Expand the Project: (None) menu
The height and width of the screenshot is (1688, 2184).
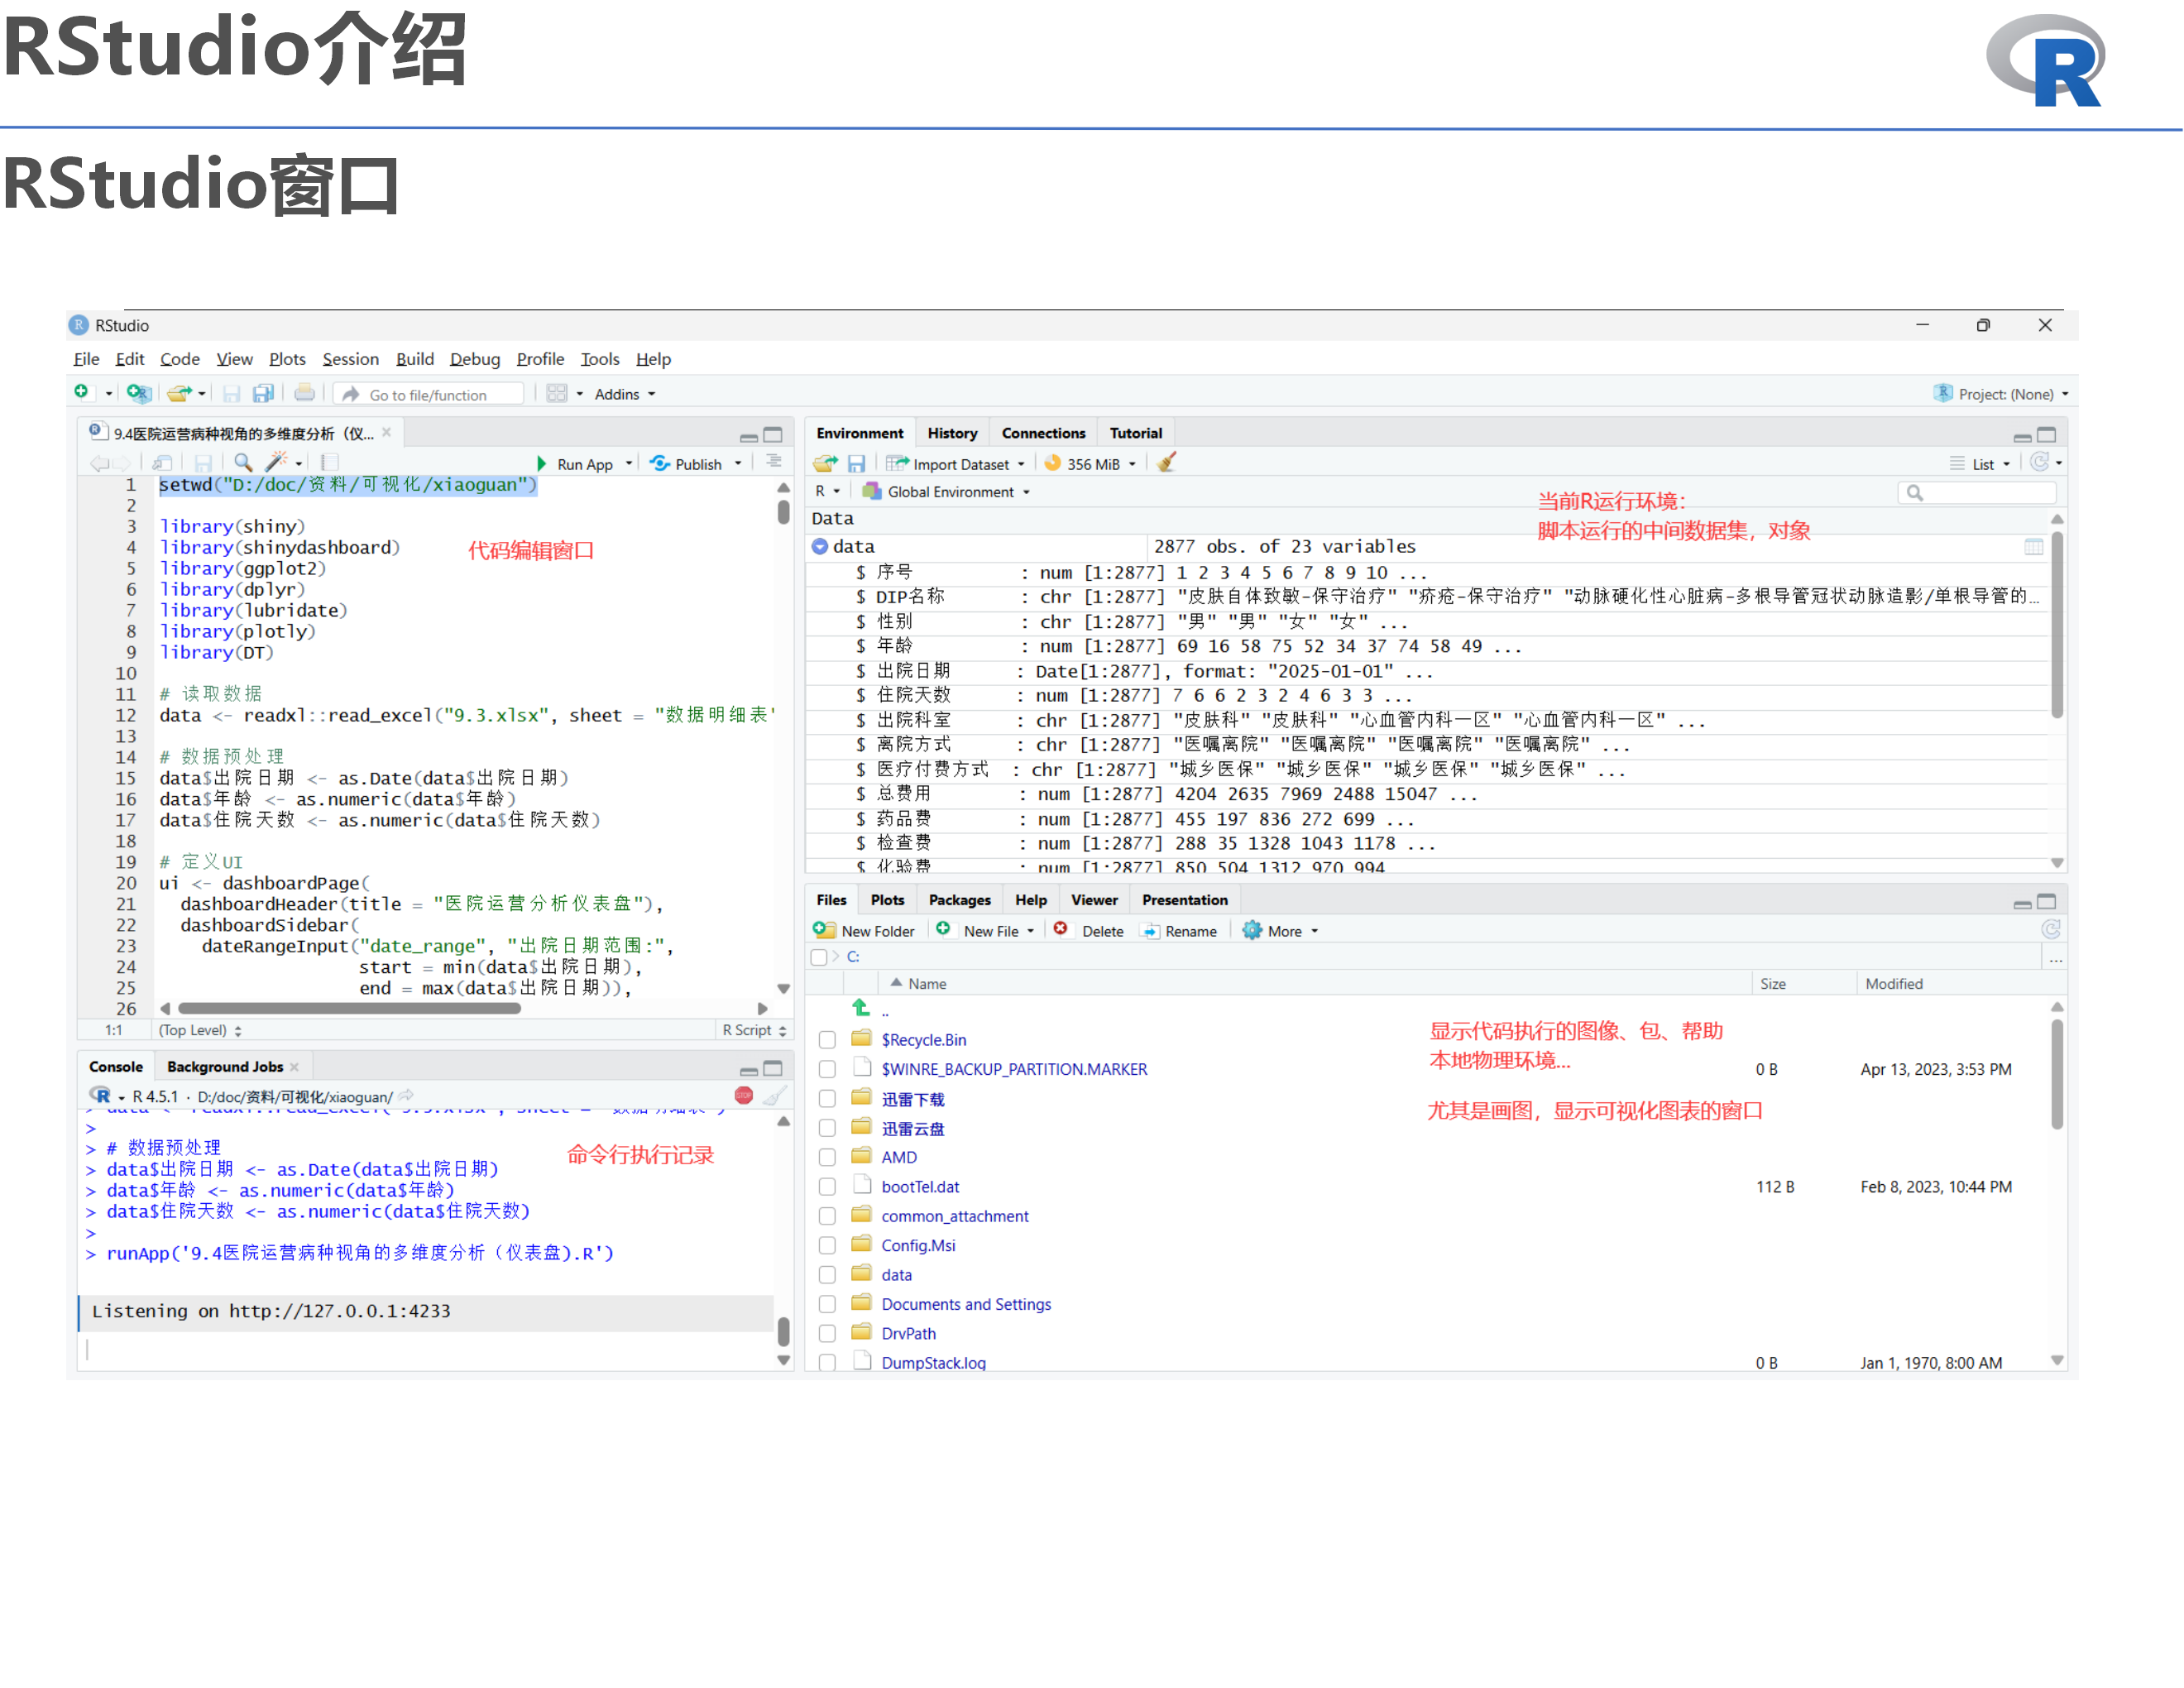[2001, 394]
